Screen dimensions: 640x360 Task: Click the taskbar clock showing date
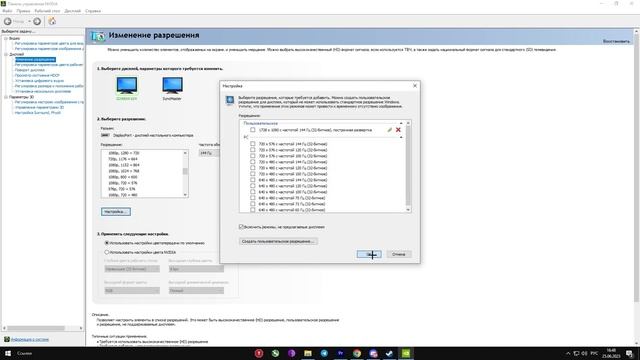(x=611, y=353)
